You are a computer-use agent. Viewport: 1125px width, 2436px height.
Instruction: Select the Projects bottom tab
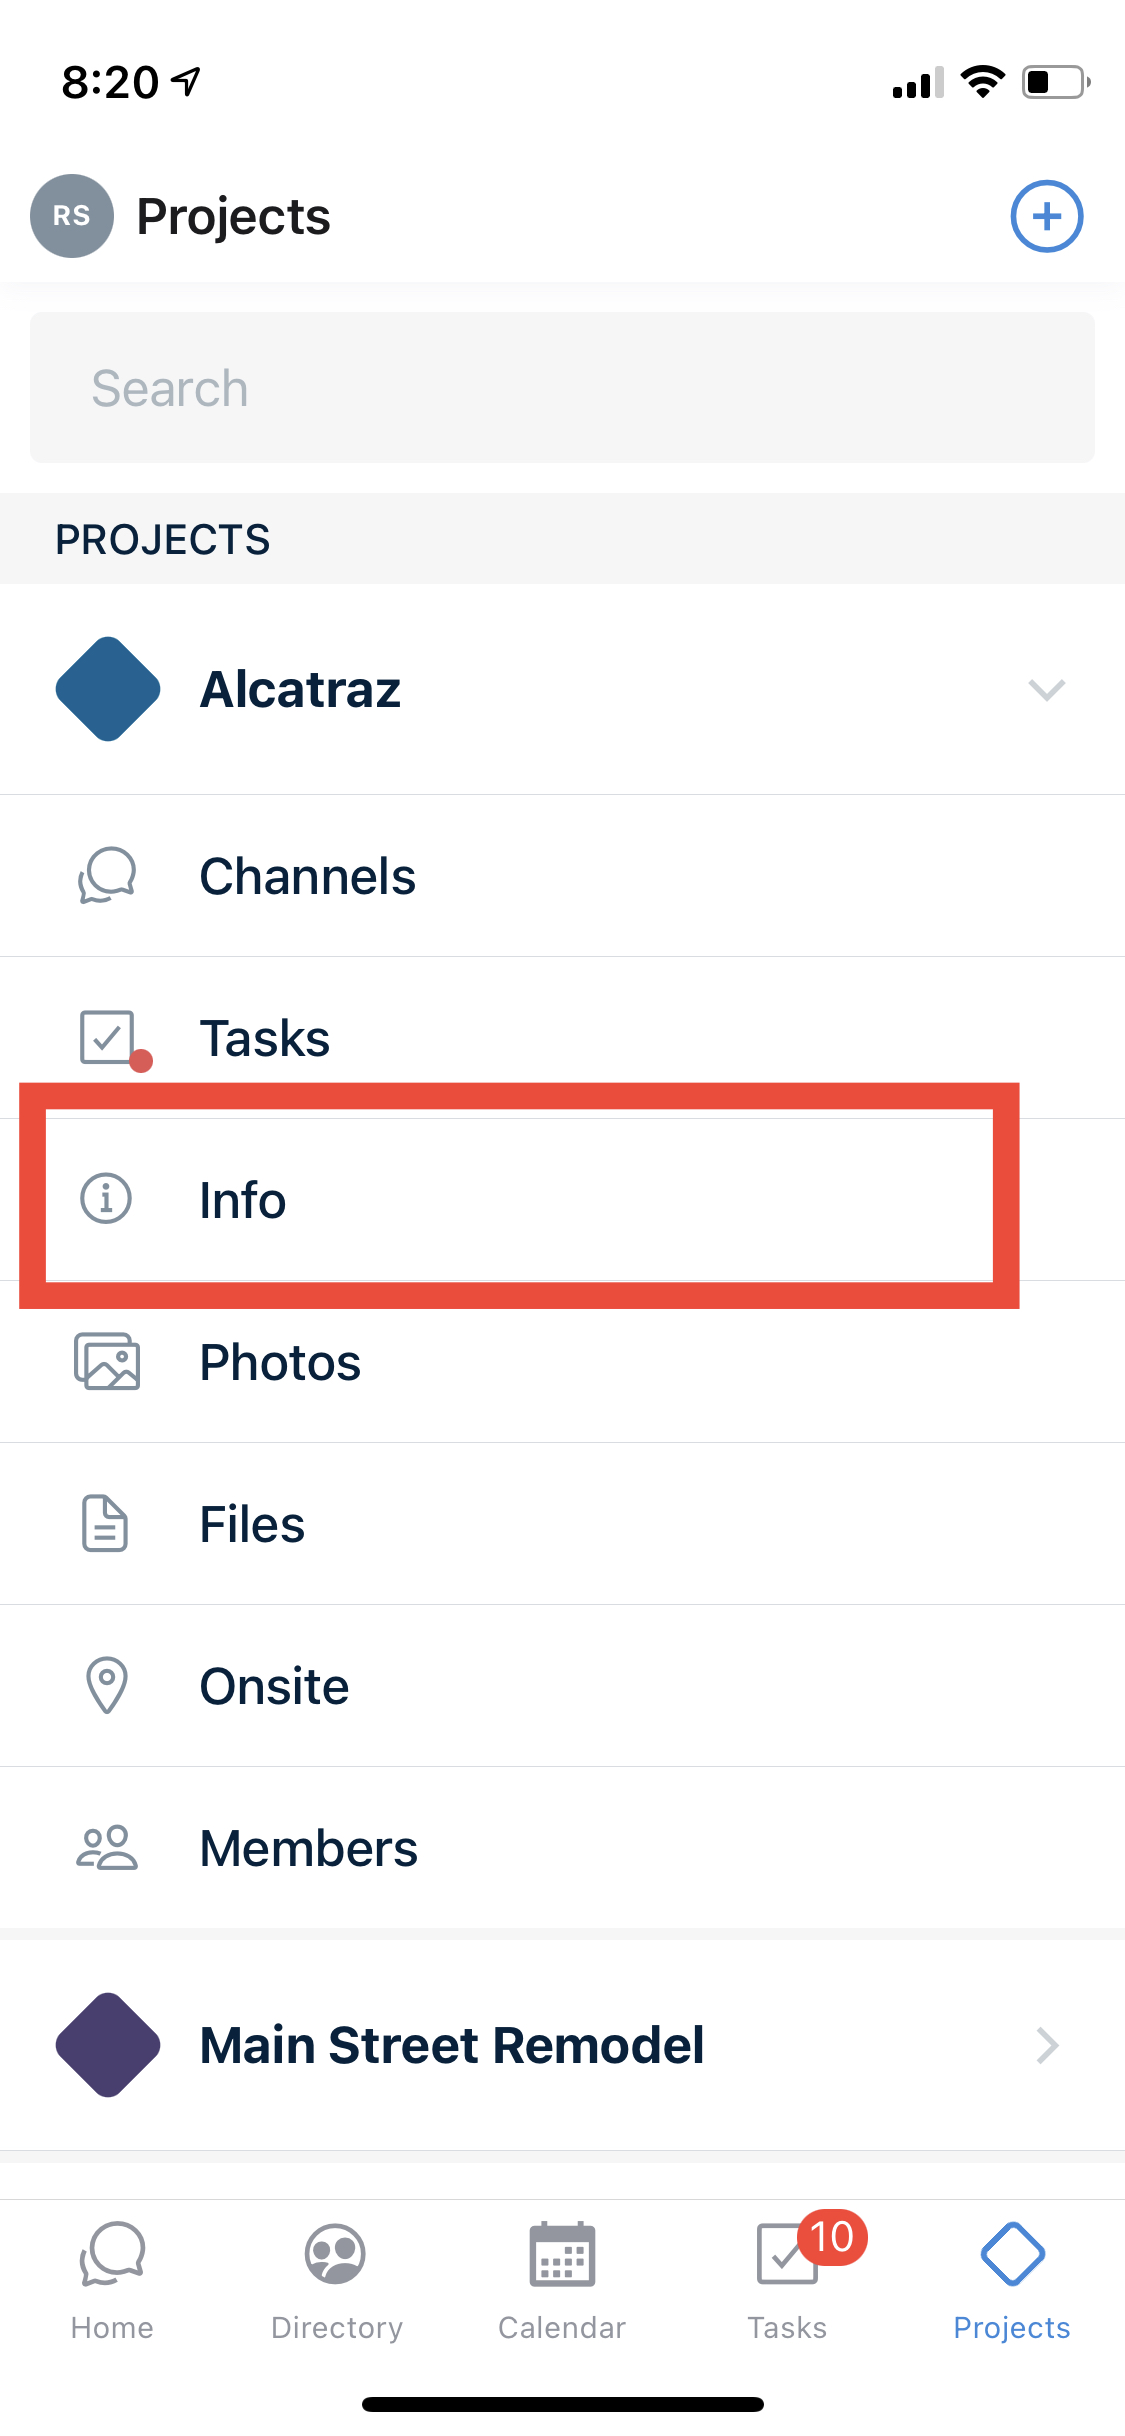1012,2282
